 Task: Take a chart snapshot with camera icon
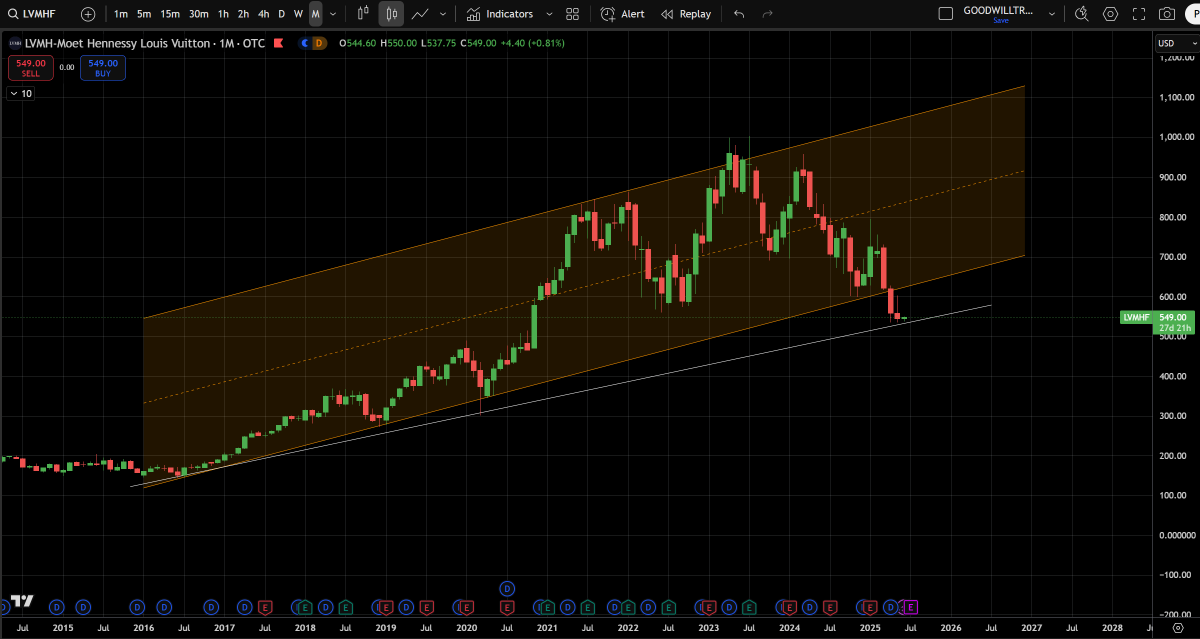(1166, 14)
